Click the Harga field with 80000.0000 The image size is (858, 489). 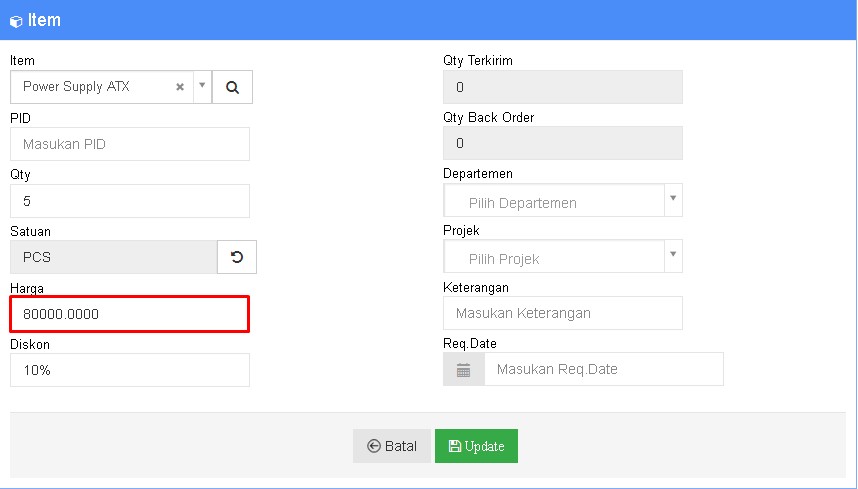point(129,314)
